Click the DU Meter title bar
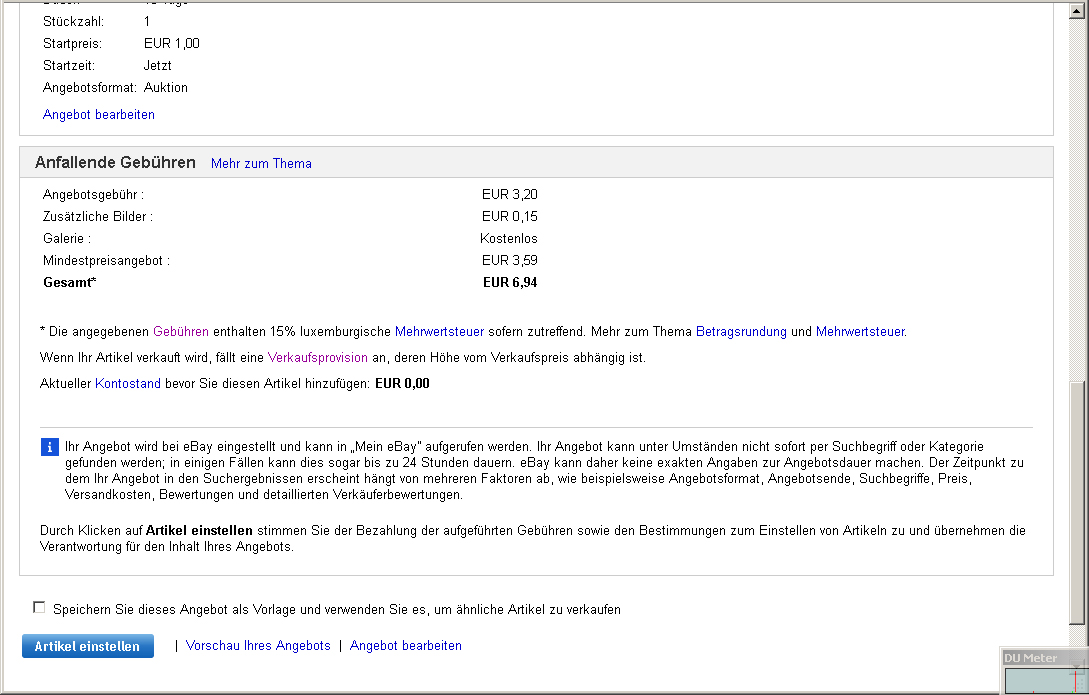Image resolution: width=1089 pixels, height=695 pixels. click(1040, 658)
